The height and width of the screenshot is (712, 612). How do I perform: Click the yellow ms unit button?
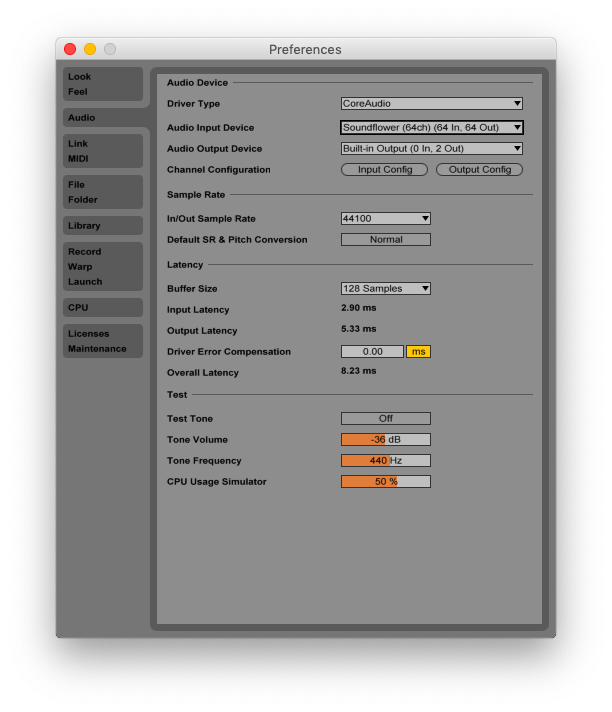419,351
